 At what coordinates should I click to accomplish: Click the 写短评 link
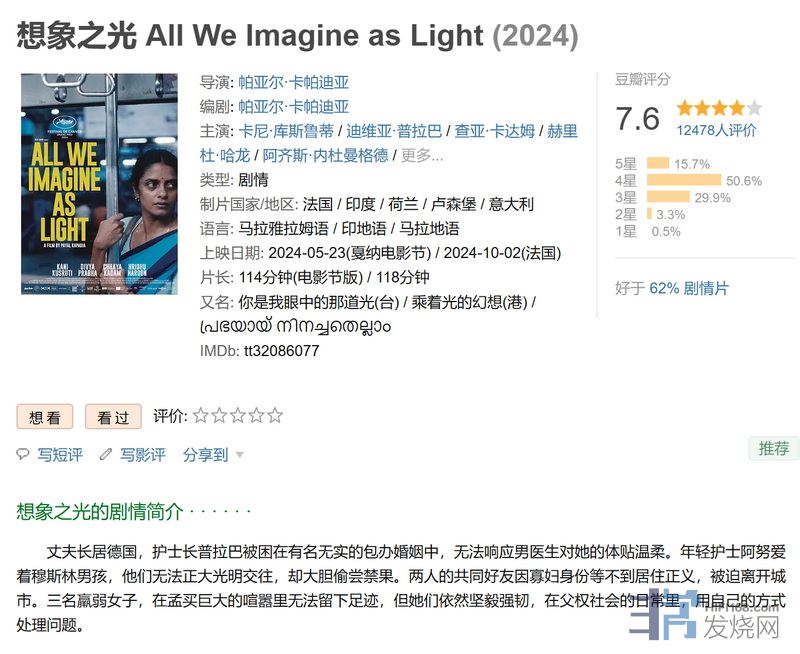tap(60, 455)
